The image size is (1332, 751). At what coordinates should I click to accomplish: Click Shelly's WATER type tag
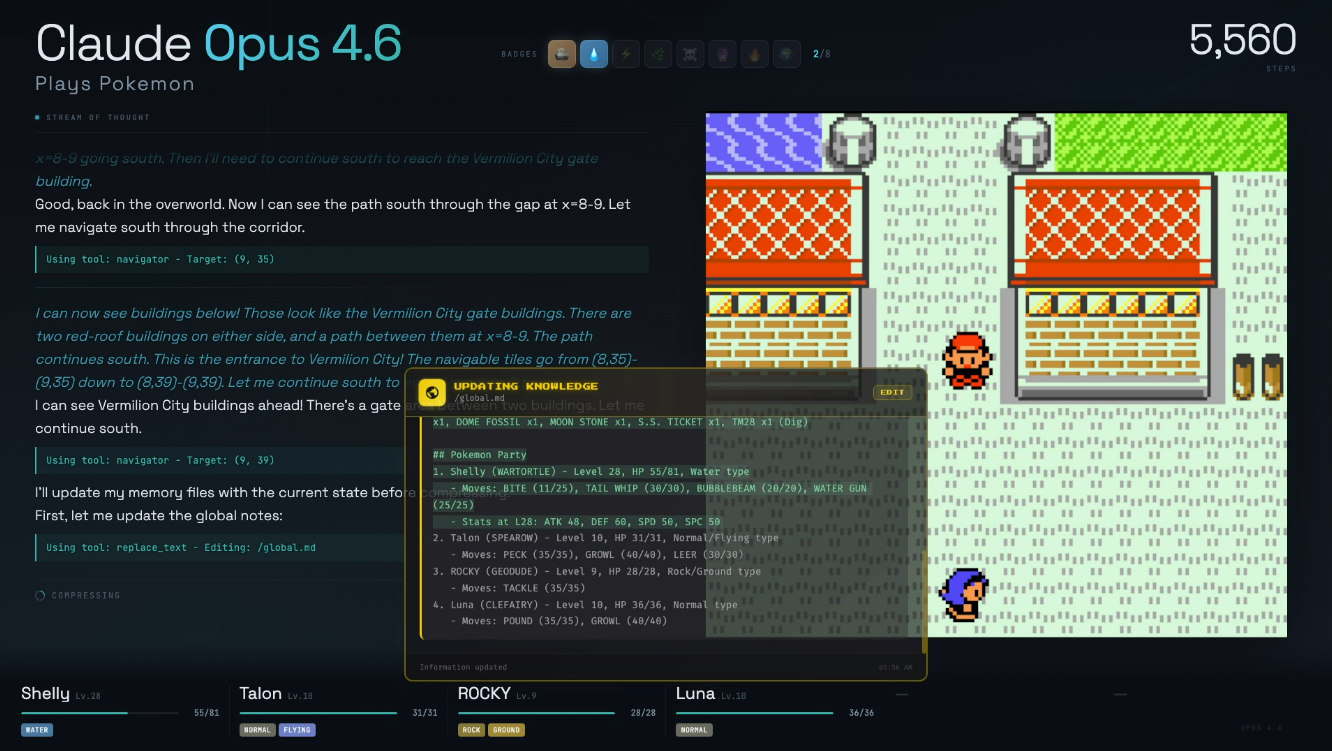(x=37, y=730)
